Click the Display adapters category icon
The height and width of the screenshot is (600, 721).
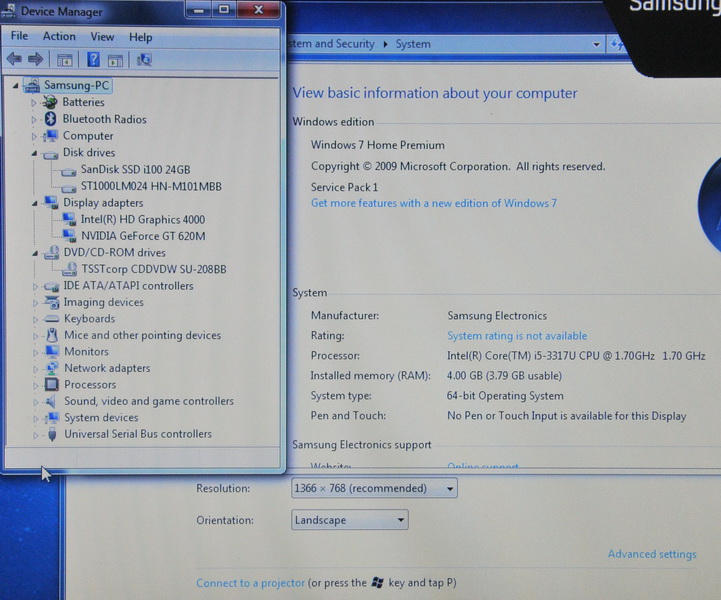51,202
